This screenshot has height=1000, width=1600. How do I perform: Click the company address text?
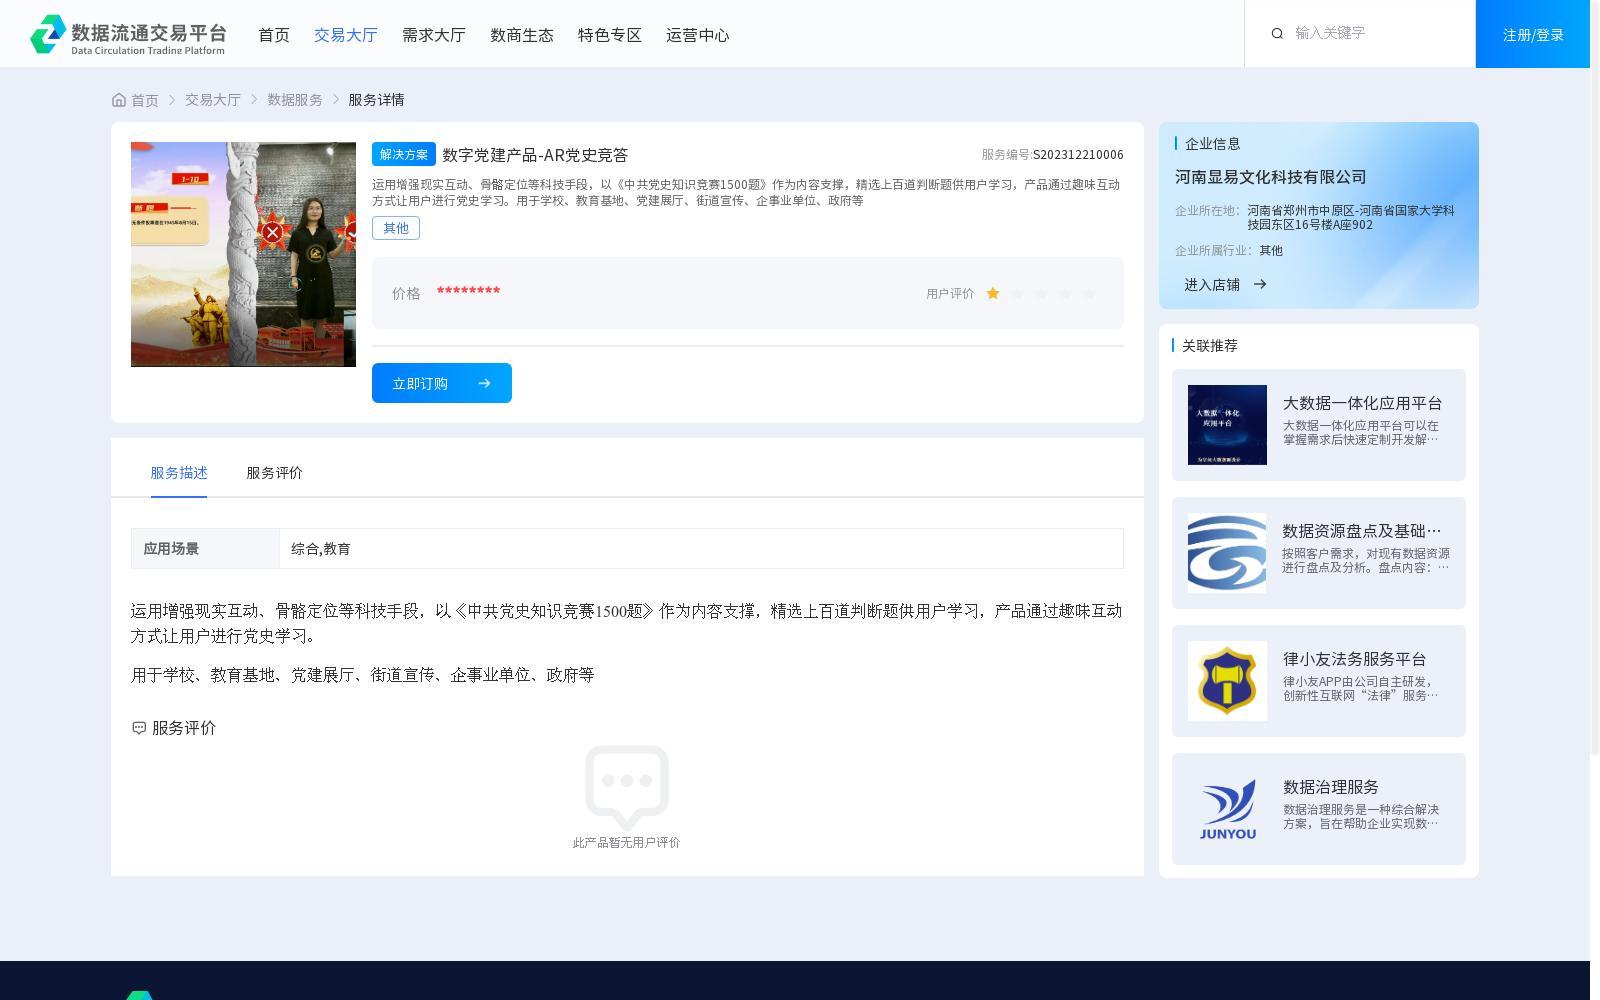(1351, 218)
